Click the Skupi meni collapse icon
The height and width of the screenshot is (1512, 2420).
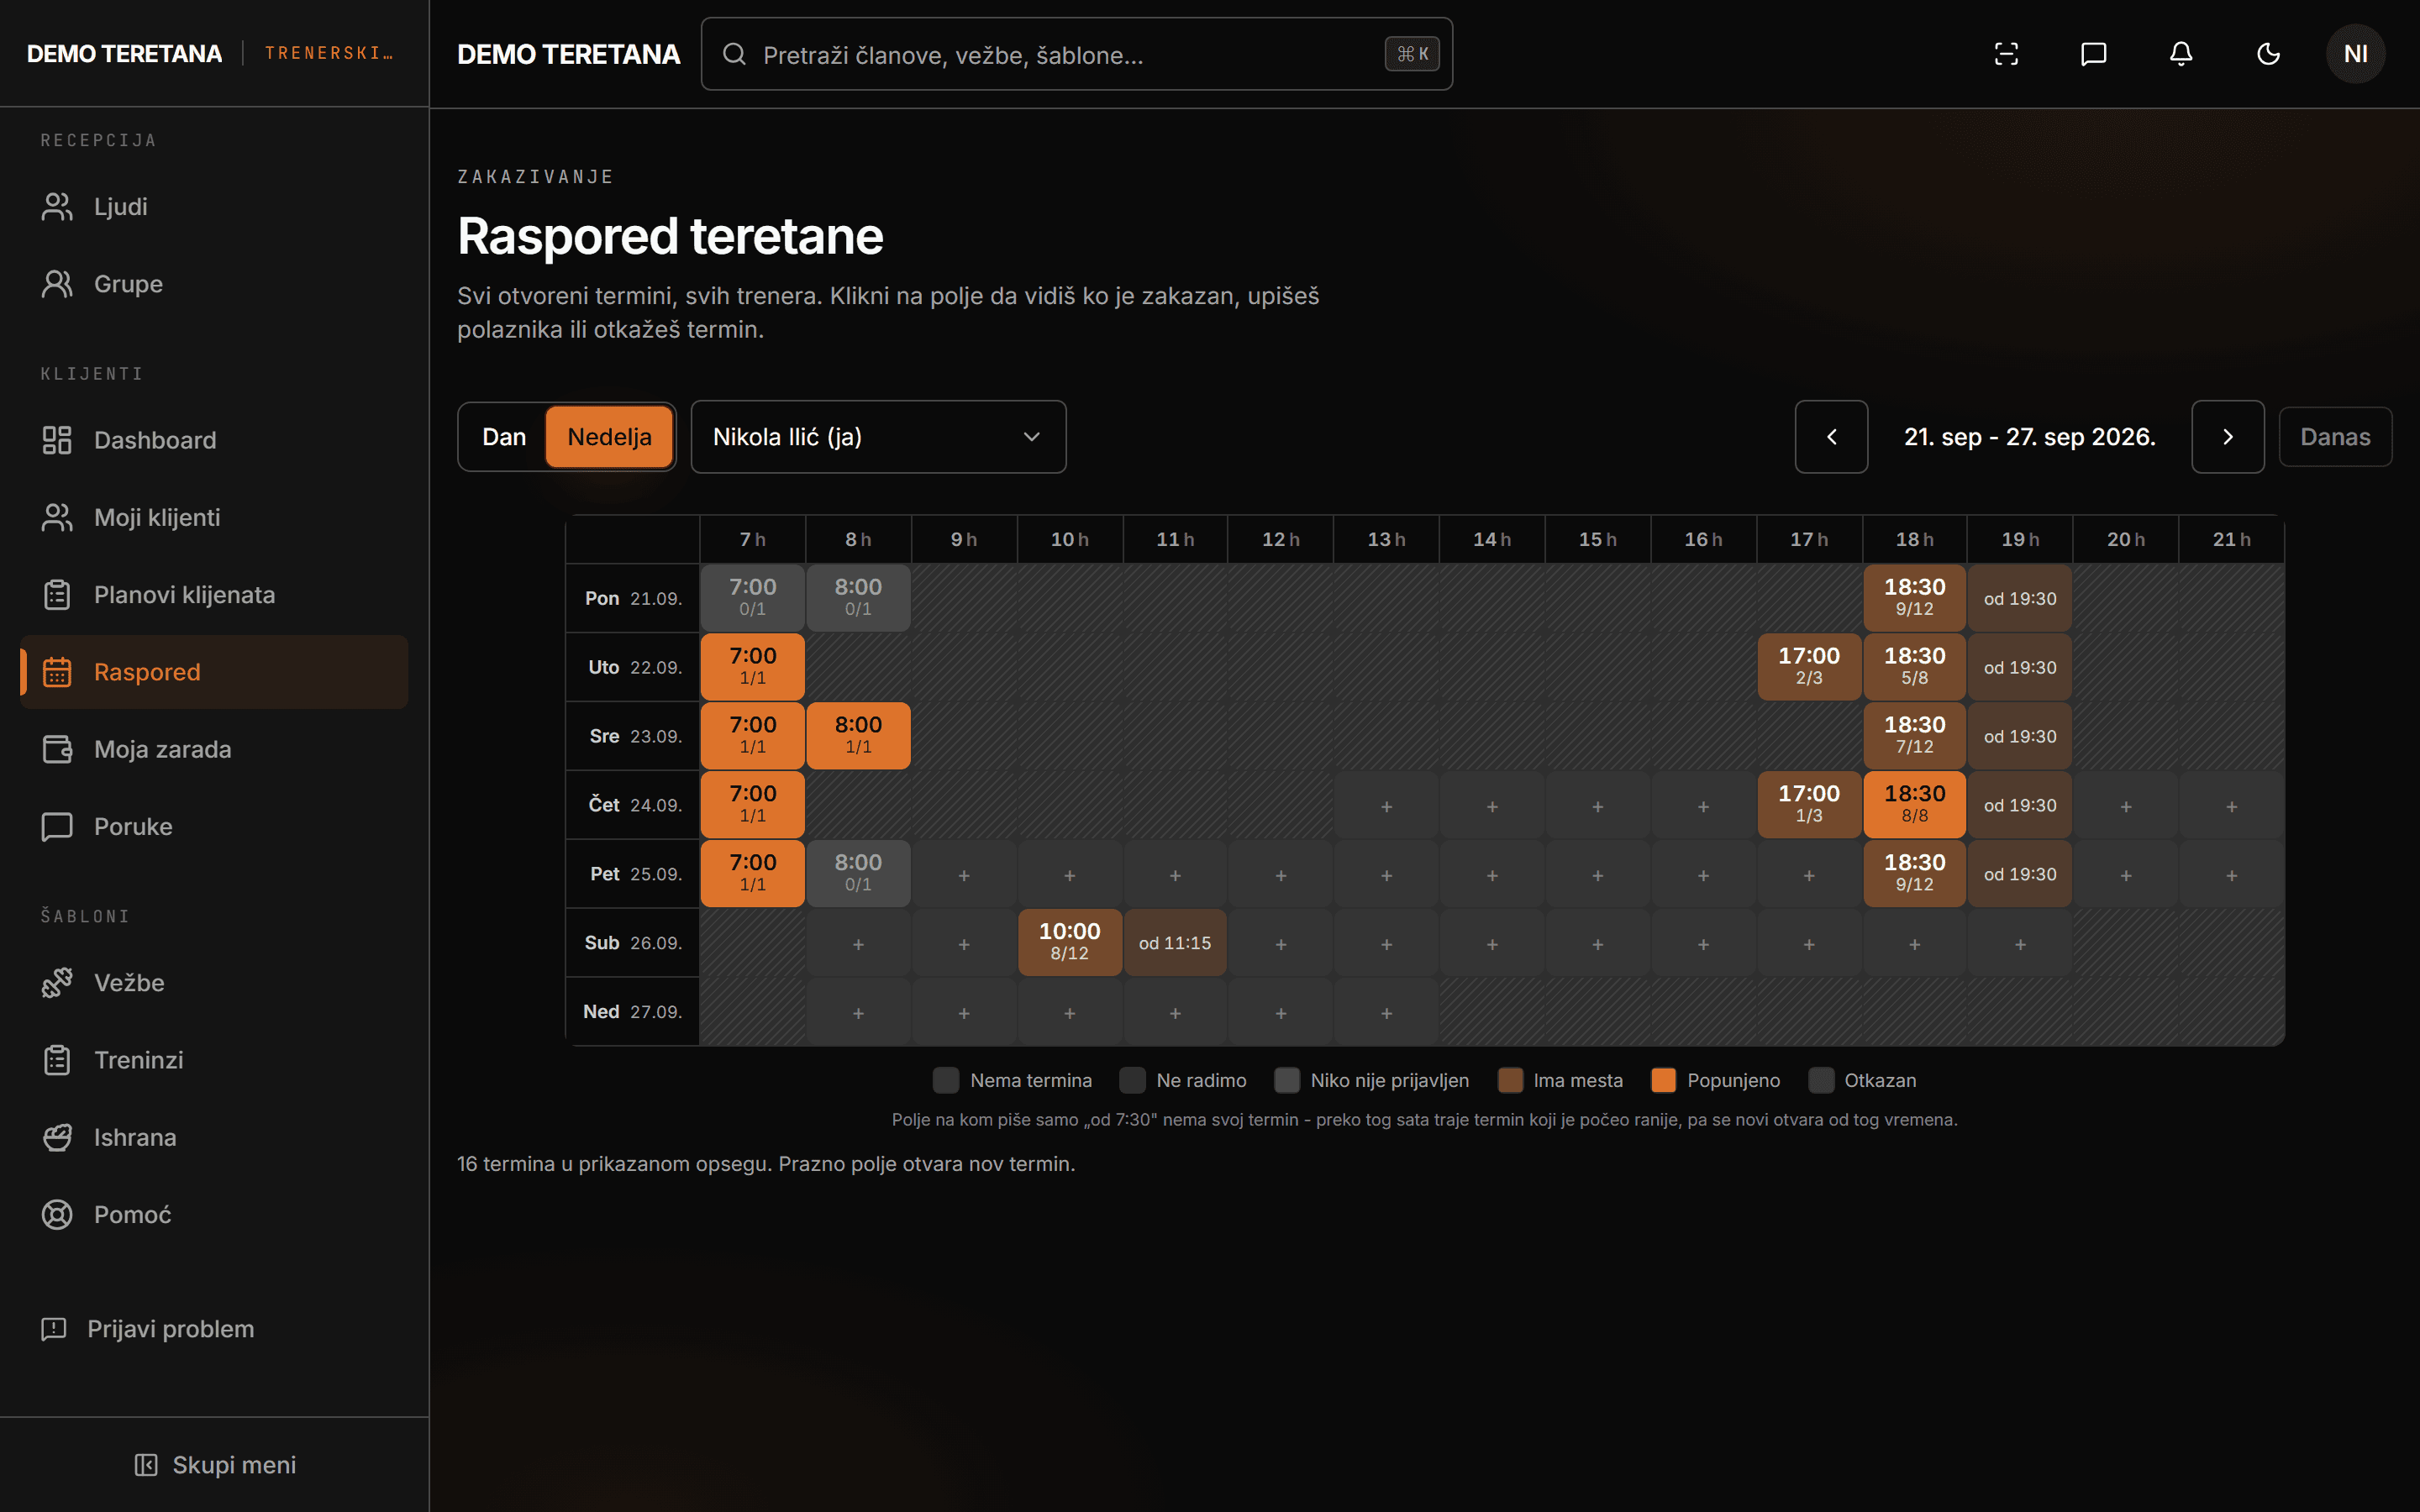pos(146,1465)
